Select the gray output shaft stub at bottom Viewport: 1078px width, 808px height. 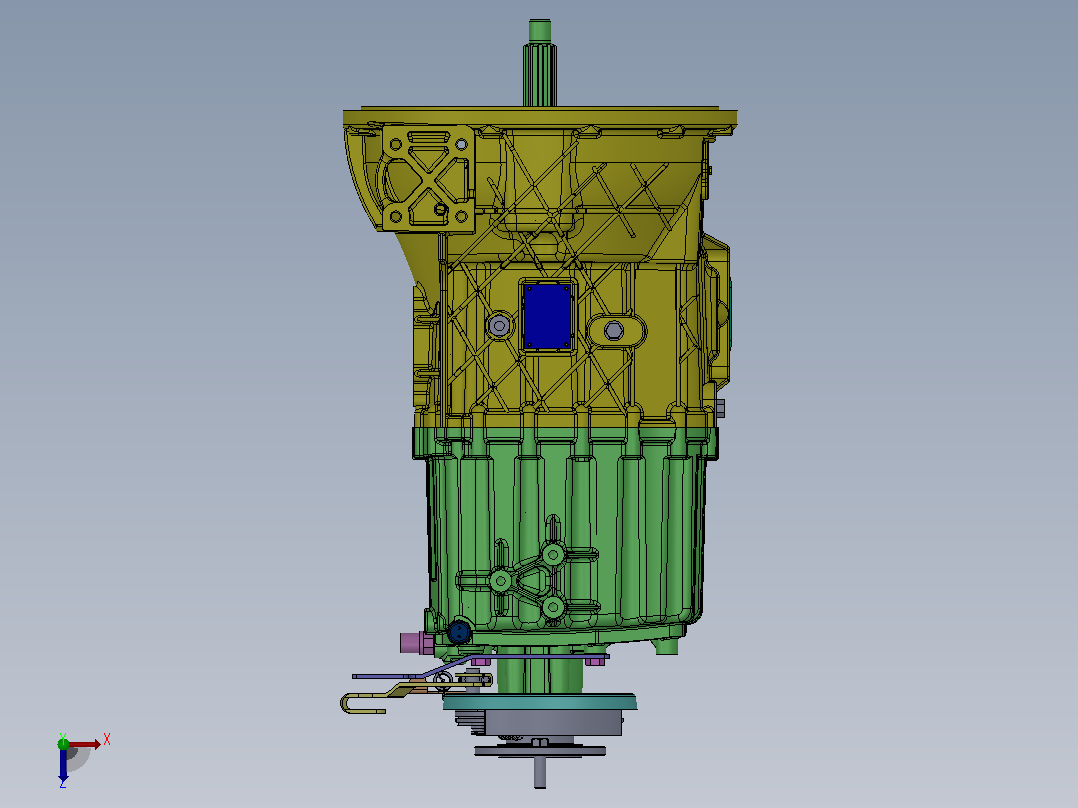540,772
